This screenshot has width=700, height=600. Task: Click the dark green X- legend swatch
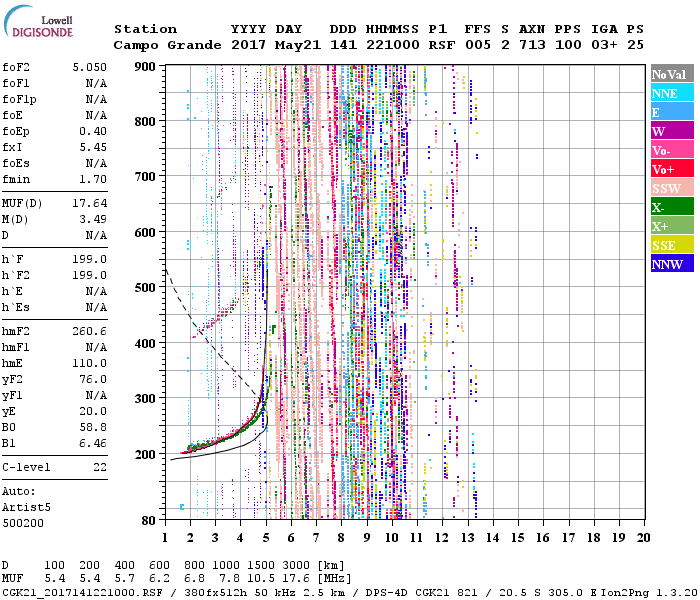(671, 207)
